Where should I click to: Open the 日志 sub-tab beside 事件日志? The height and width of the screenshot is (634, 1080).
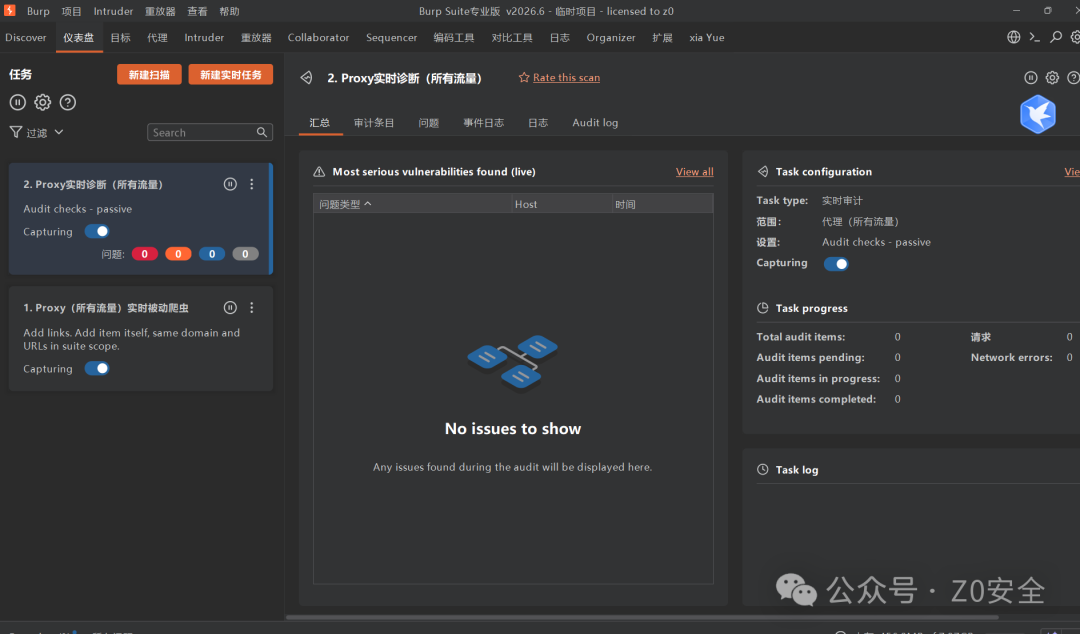(x=538, y=123)
